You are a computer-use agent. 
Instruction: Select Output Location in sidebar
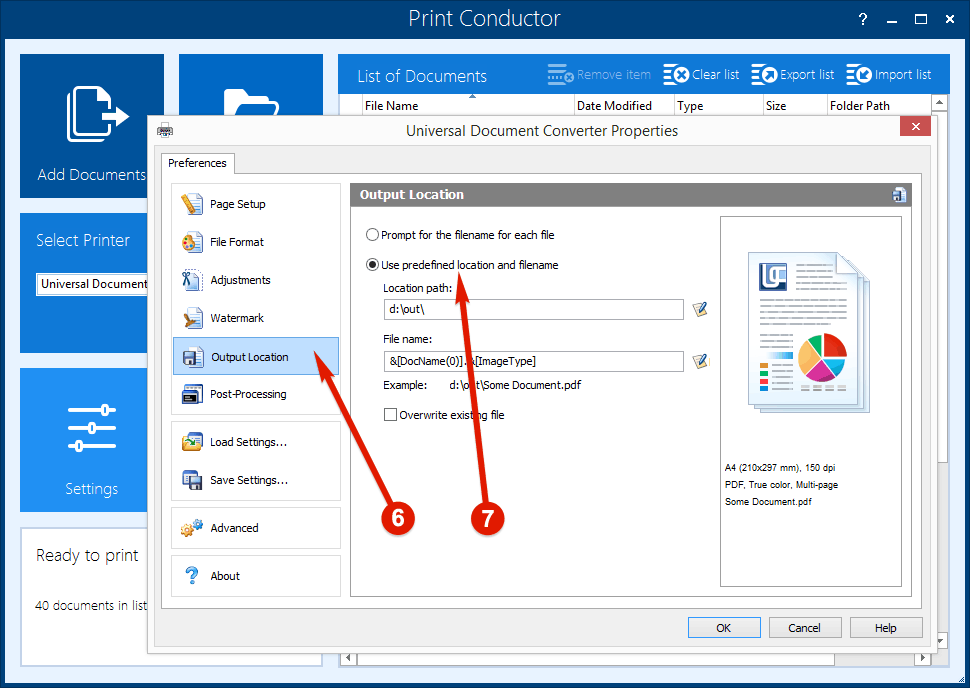(x=255, y=356)
